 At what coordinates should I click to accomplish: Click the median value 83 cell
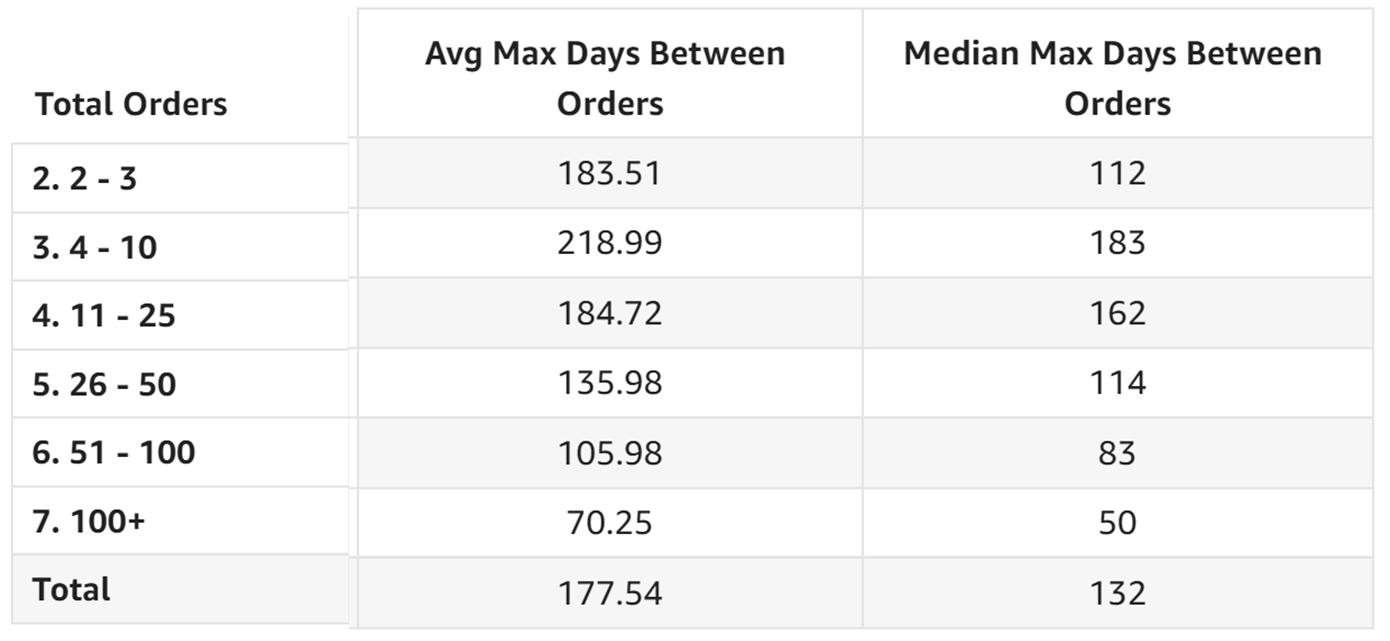coord(1117,453)
